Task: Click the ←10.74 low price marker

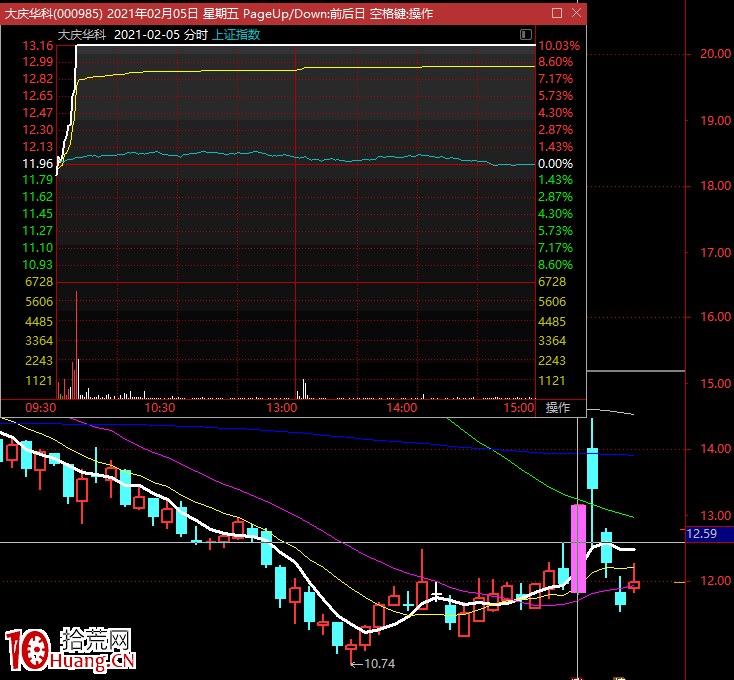Action: [x=373, y=664]
